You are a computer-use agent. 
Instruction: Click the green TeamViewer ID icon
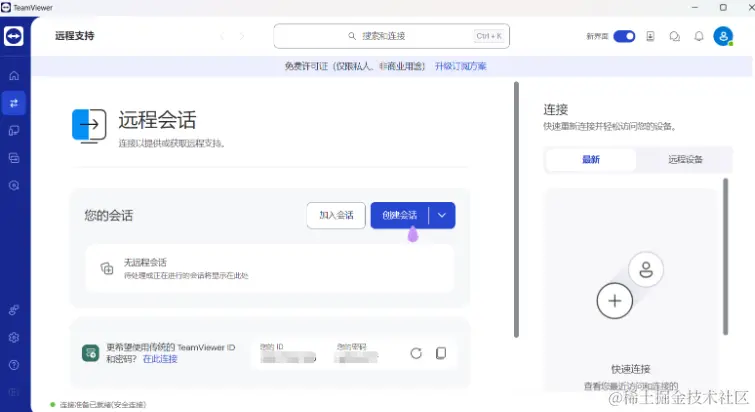click(91, 353)
